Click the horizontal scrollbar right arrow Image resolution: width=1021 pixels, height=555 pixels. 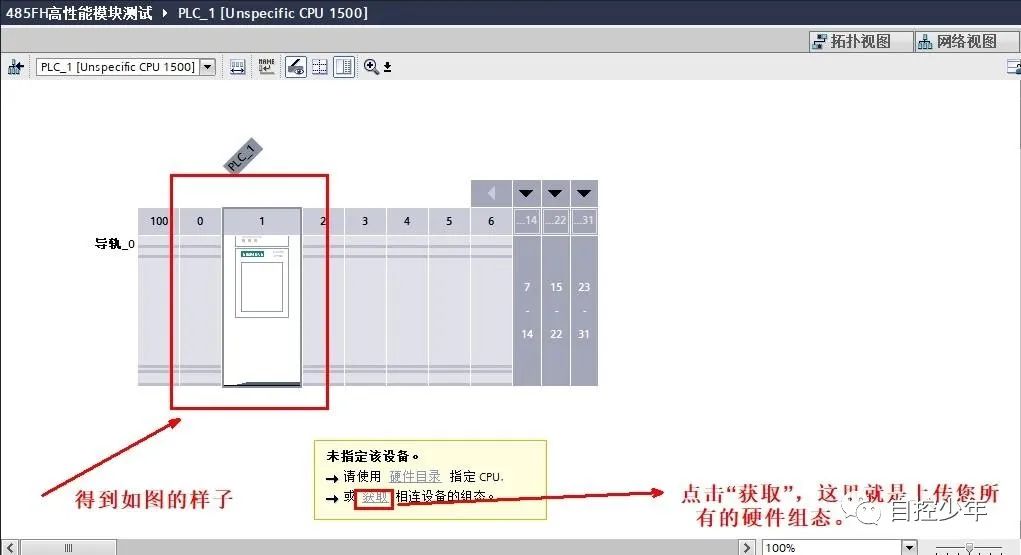coord(747,548)
